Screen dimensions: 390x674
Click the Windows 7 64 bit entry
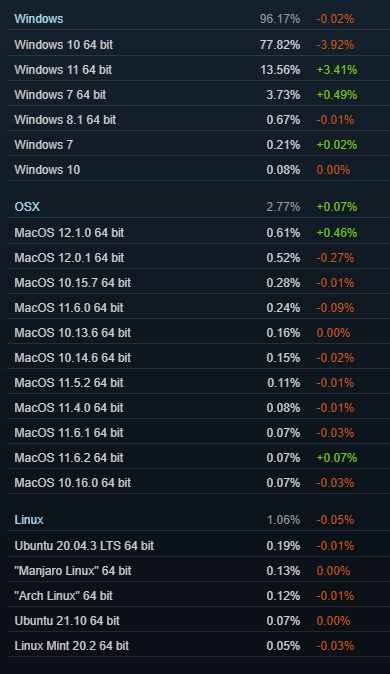point(198,95)
